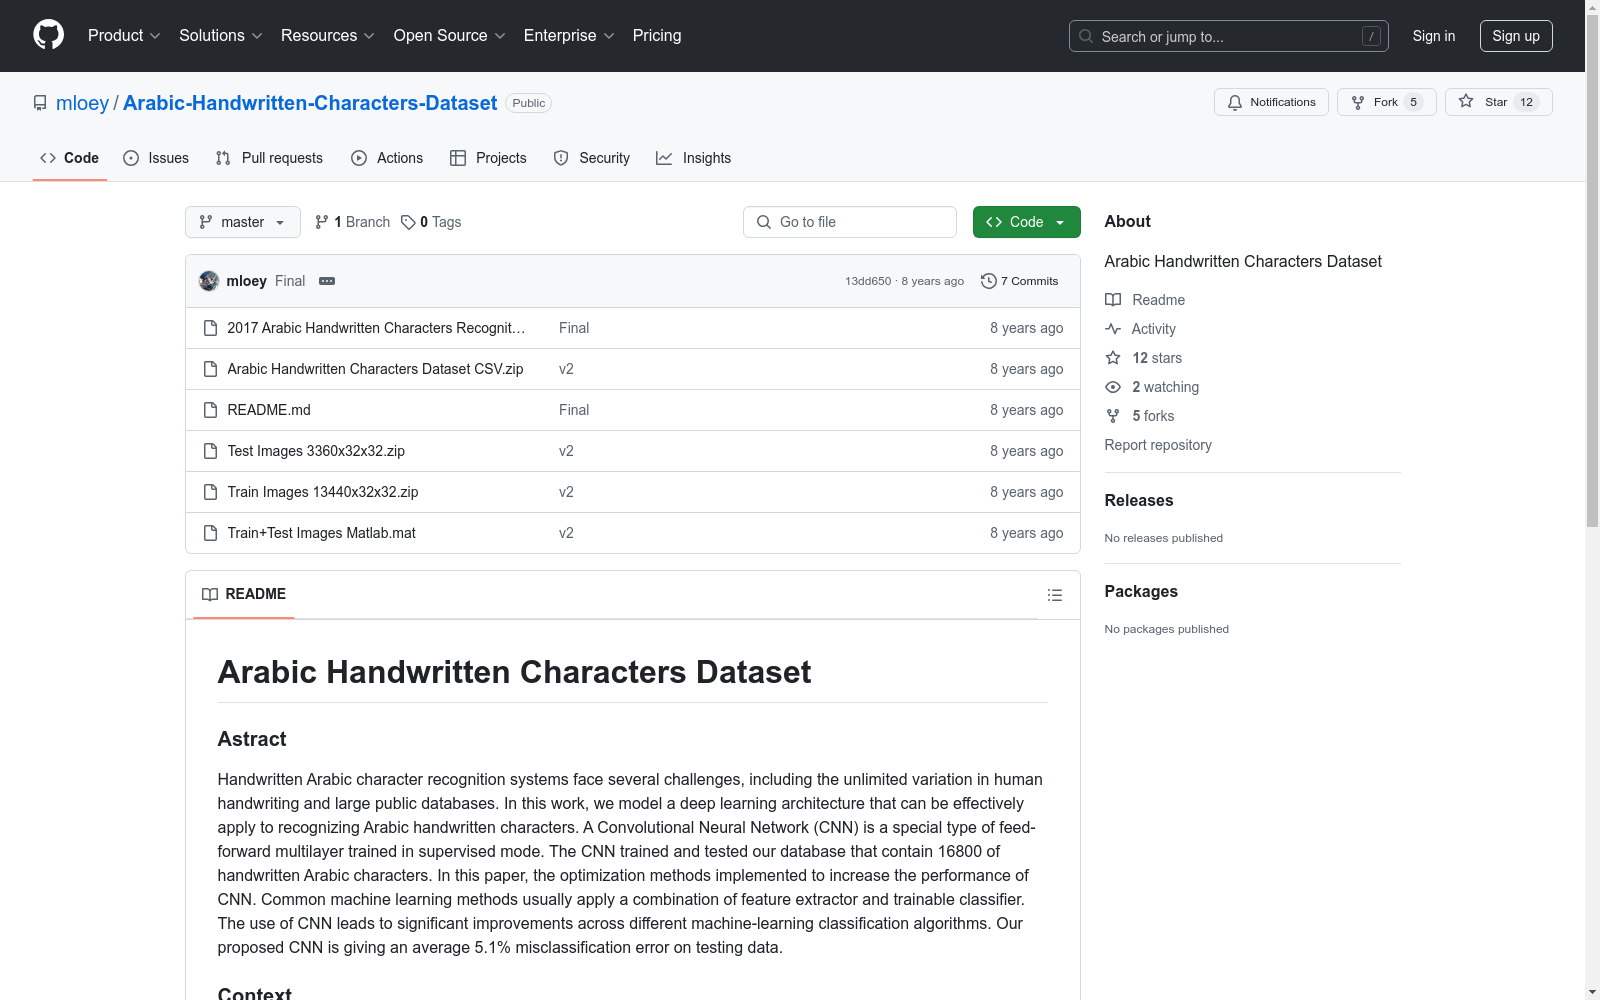Click the Sign up button

click(x=1515, y=36)
